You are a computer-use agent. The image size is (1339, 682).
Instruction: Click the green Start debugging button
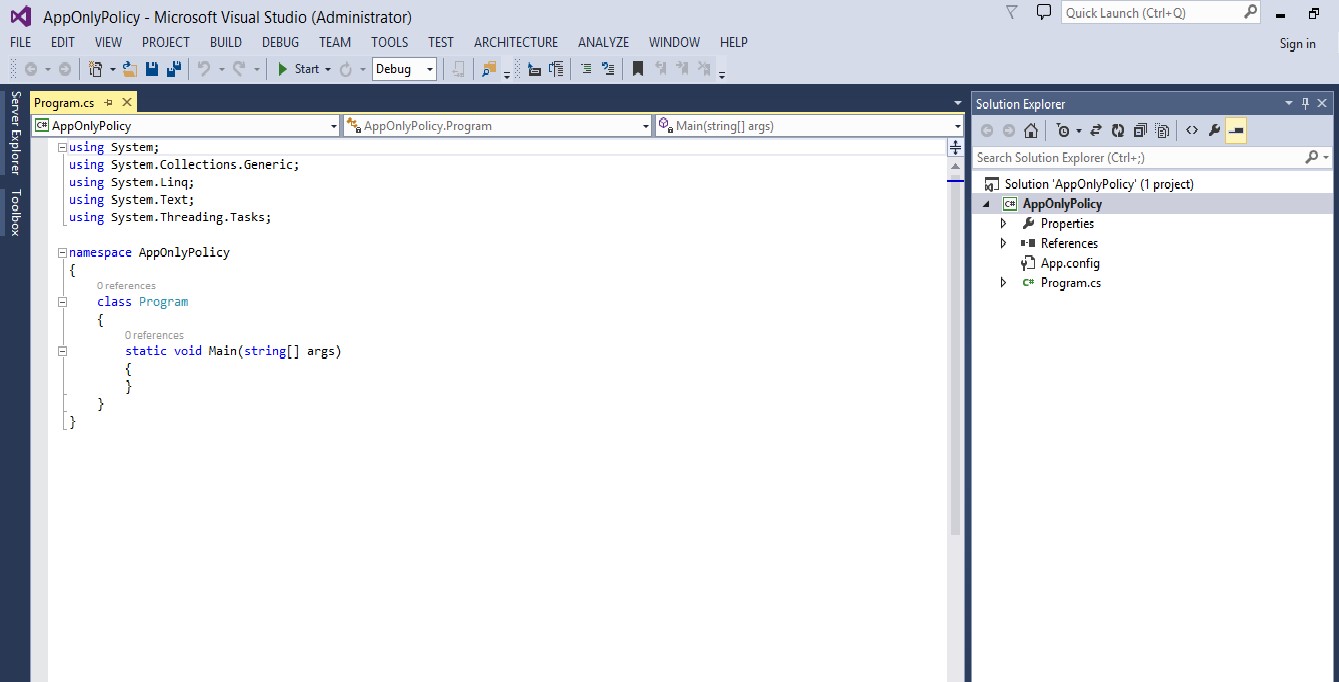tap(298, 69)
